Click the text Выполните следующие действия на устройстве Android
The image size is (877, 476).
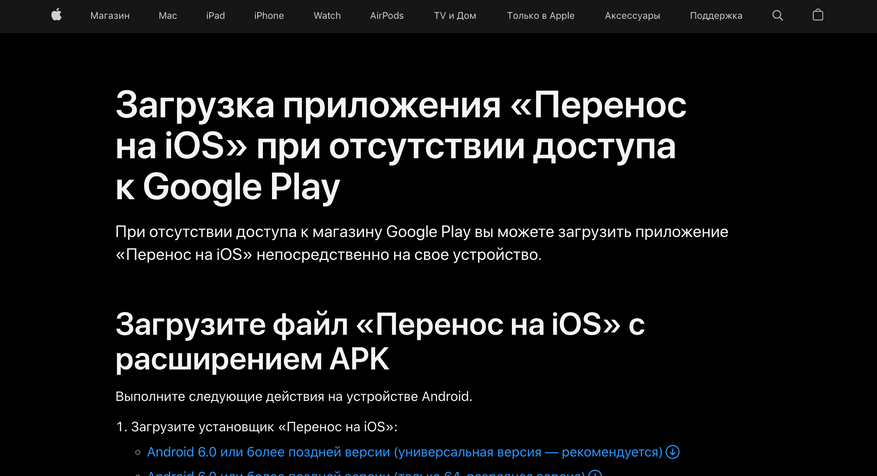[294, 397]
